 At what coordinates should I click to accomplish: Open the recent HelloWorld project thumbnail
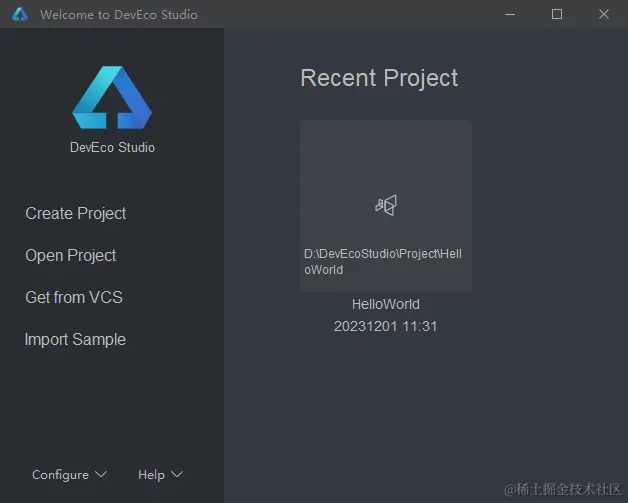[x=386, y=206]
